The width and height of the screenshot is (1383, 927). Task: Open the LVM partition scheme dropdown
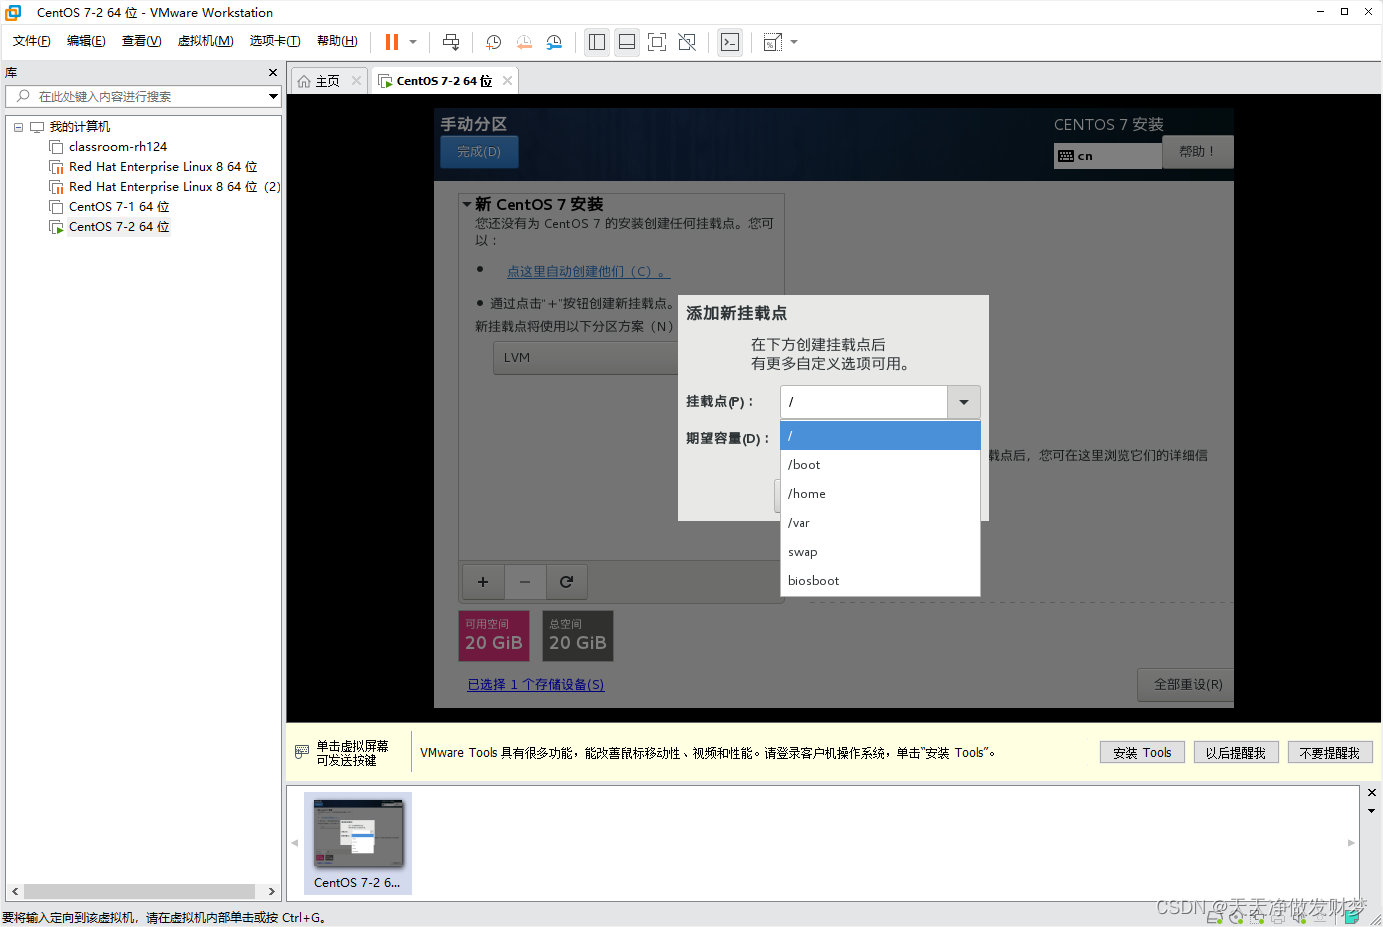coord(587,358)
